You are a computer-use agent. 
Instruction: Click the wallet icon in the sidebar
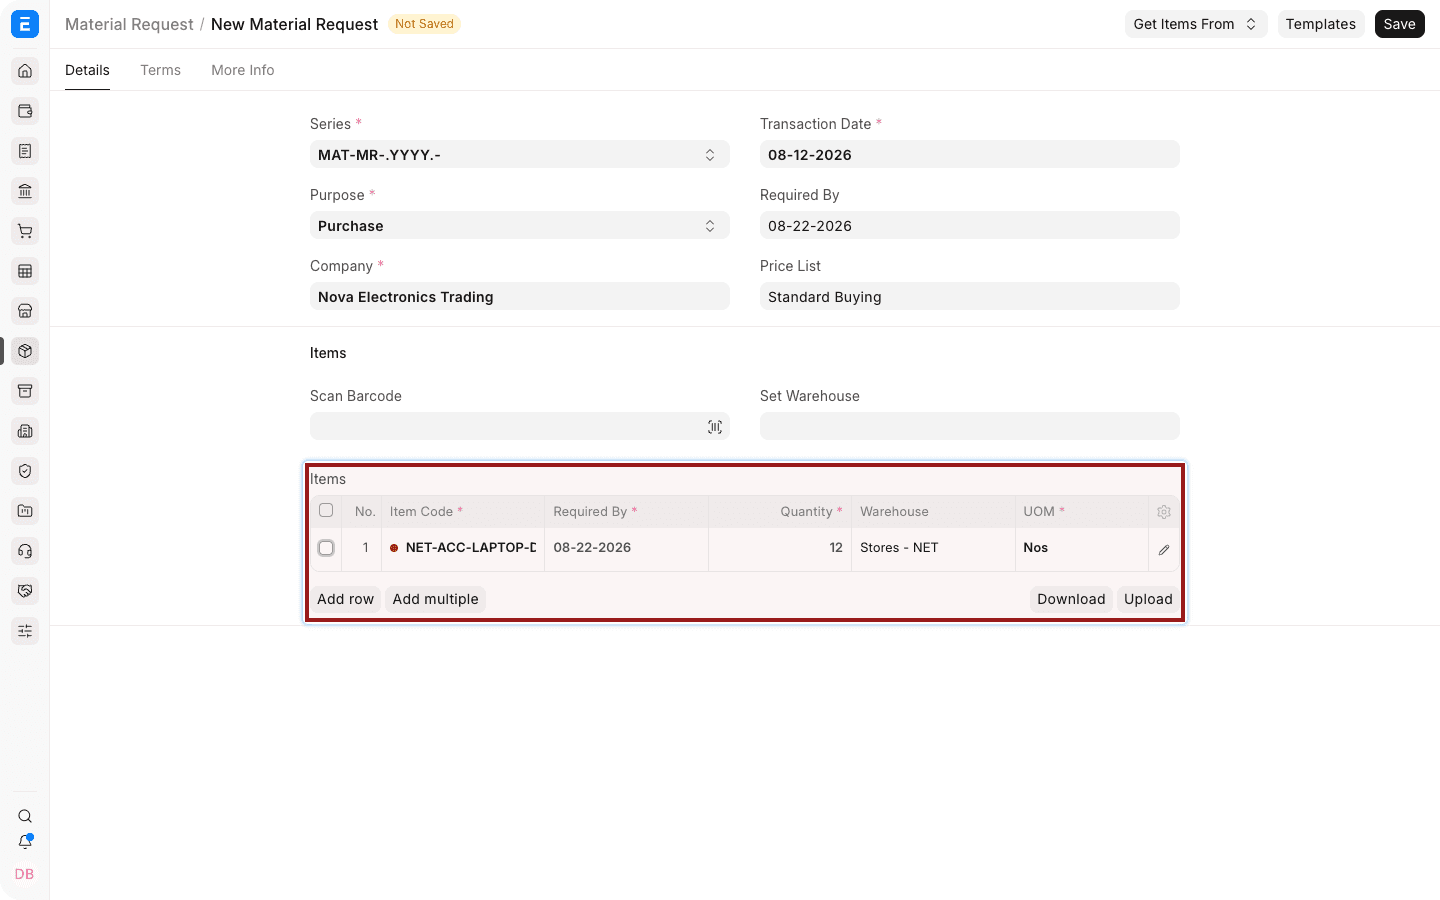pyautogui.click(x=25, y=111)
